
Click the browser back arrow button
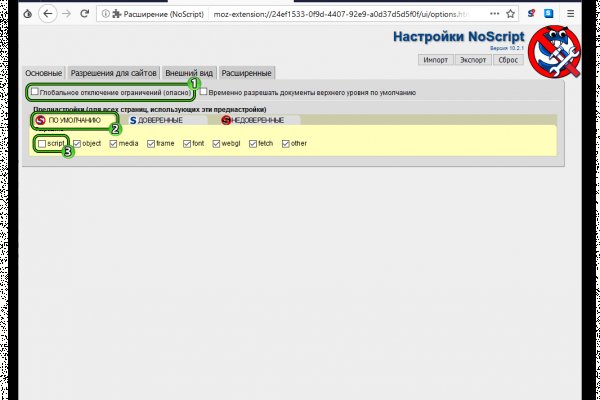pyautogui.click(x=47, y=15)
